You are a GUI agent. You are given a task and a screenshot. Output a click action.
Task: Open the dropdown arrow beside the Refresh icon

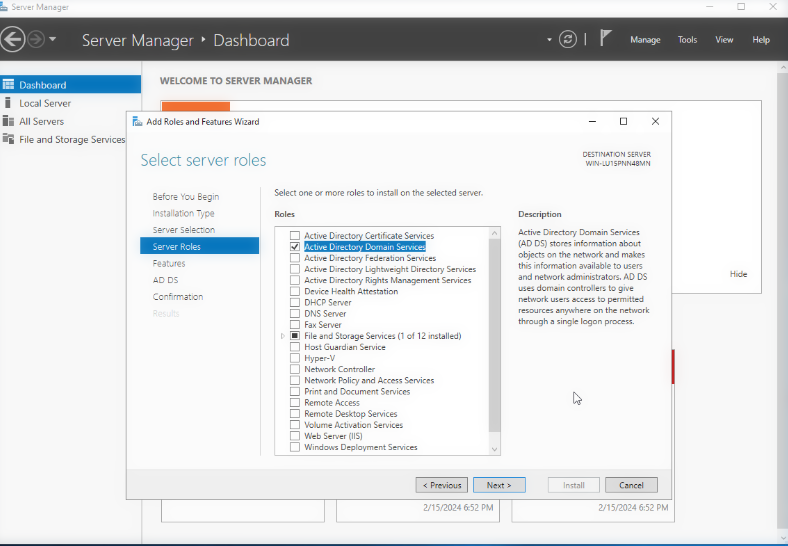pos(549,40)
